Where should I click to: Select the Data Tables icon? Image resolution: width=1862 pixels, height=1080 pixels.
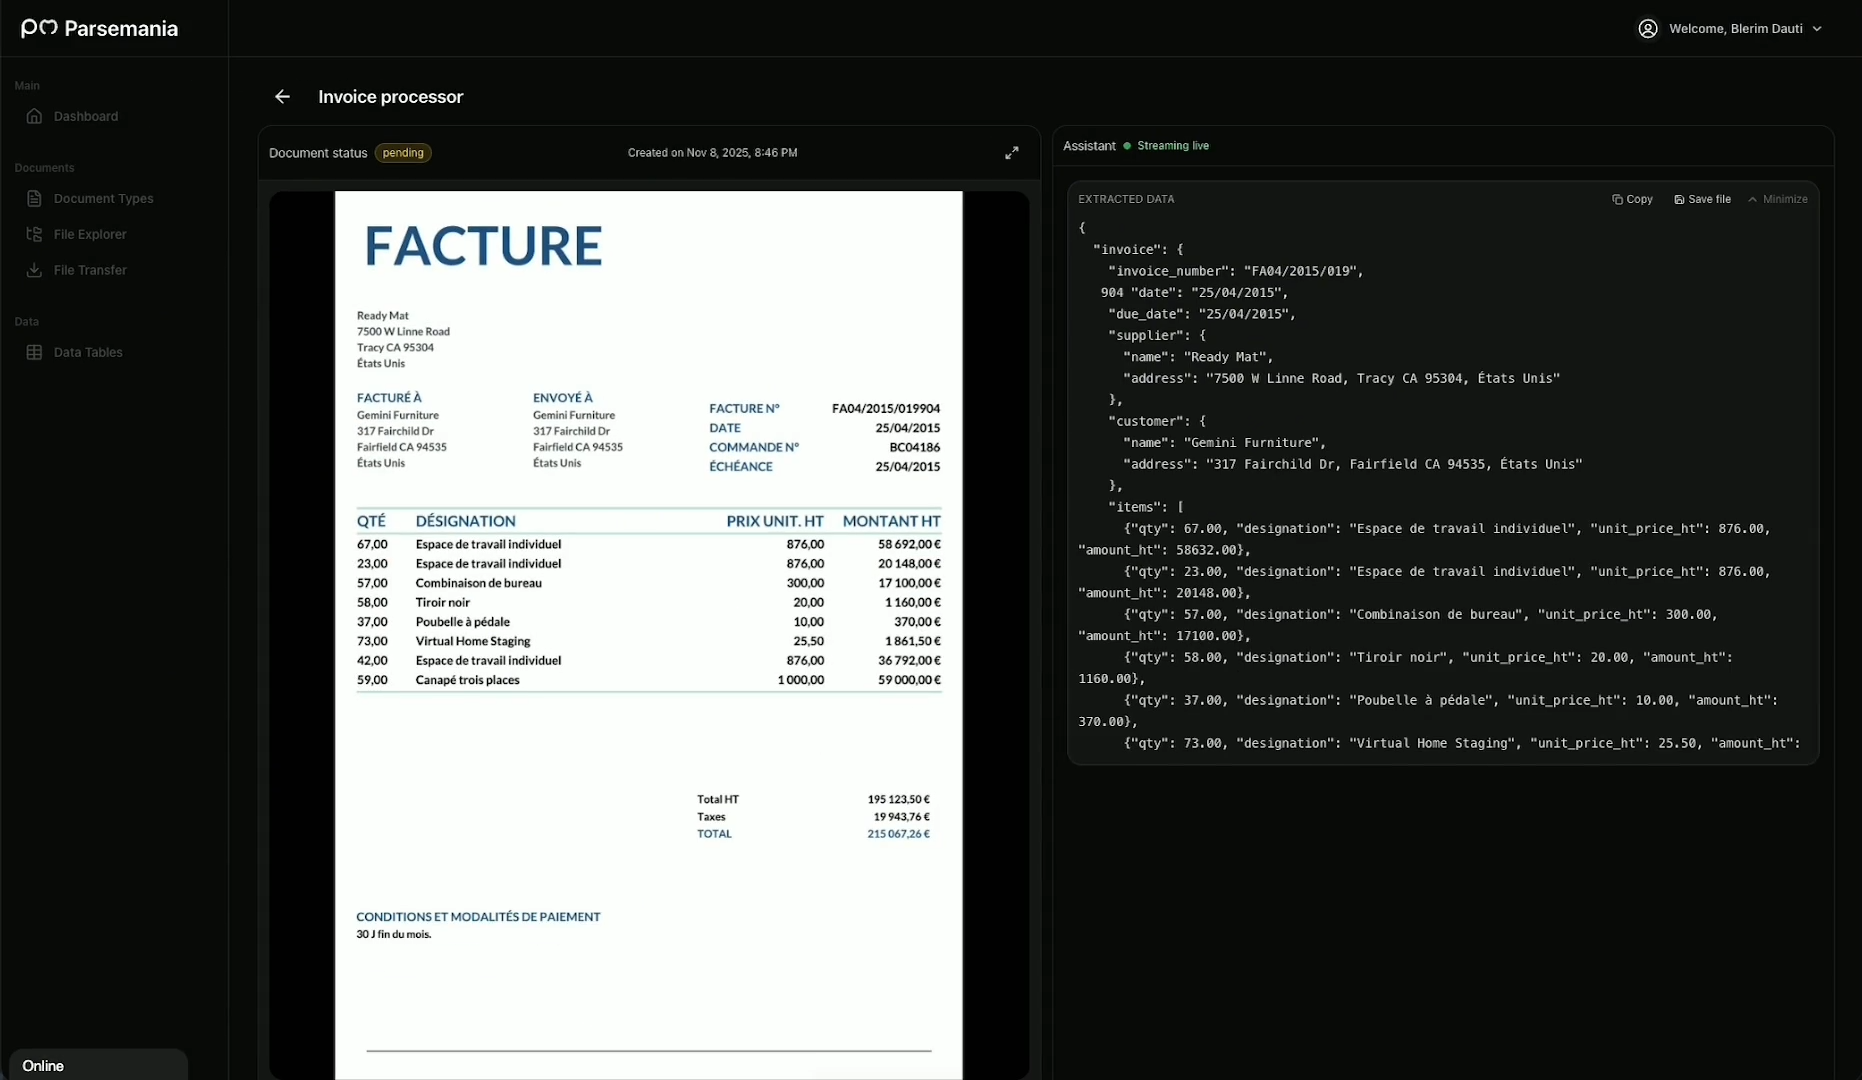click(x=35, y=352)
